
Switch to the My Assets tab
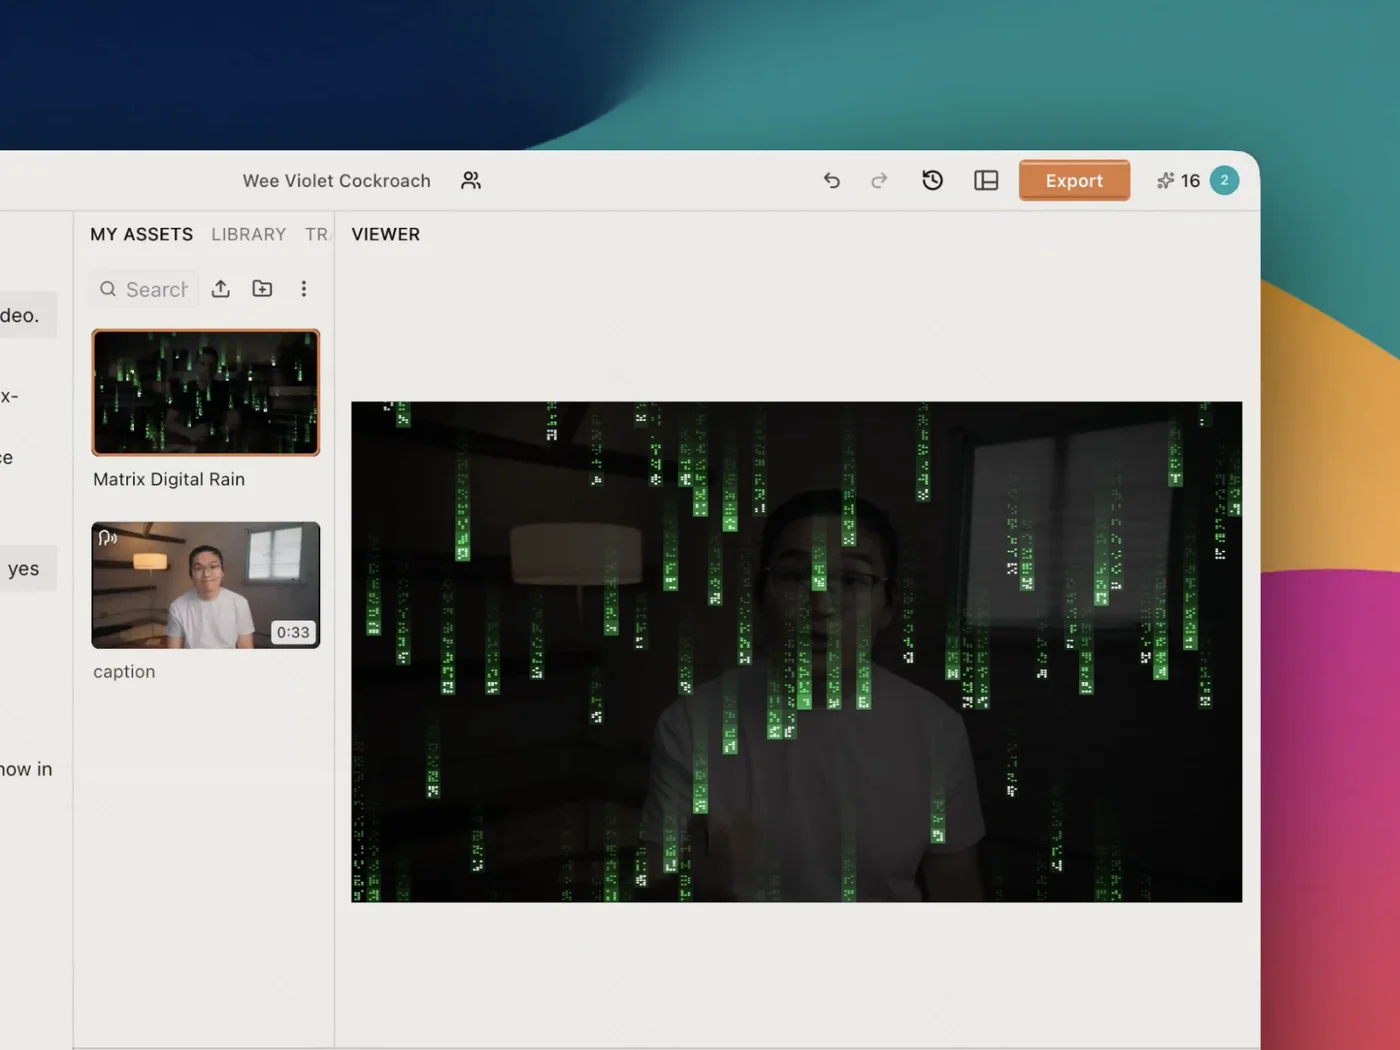[142, 234]
